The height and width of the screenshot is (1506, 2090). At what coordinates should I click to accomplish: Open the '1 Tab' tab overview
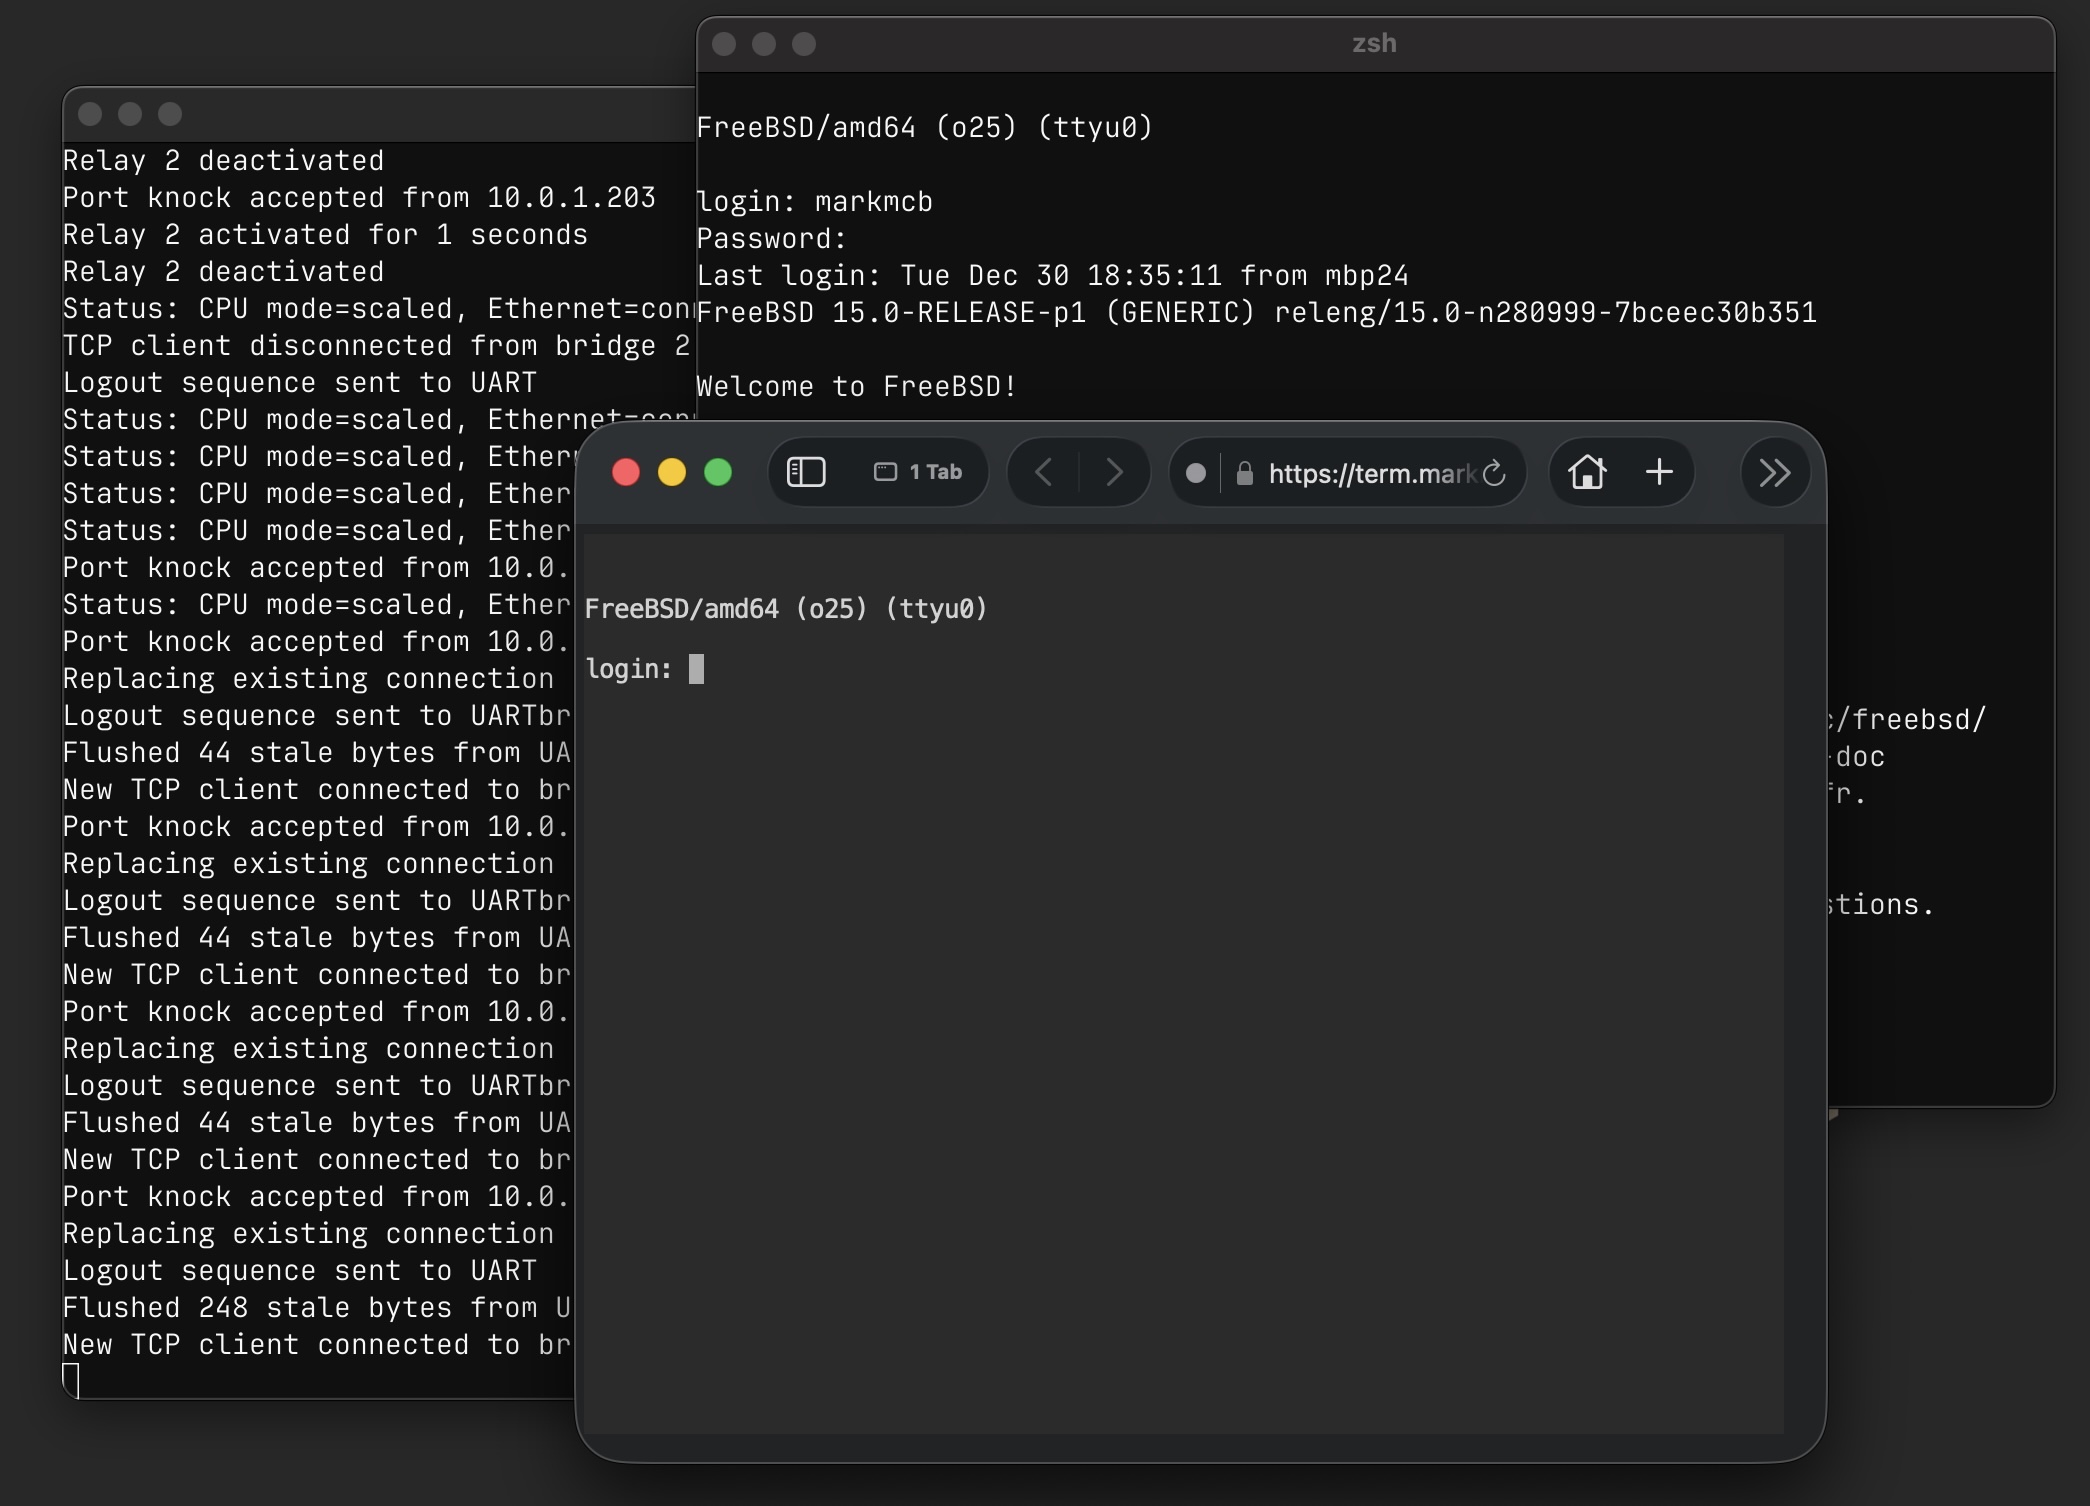click(x=918, y=472)
